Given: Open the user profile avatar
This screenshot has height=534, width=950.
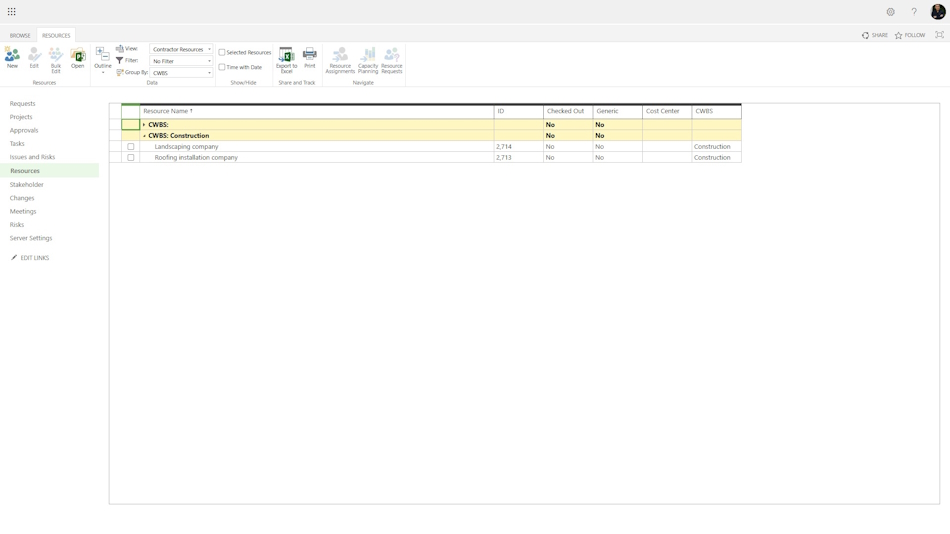Looking at the screenshot, I should pos(937,12).
